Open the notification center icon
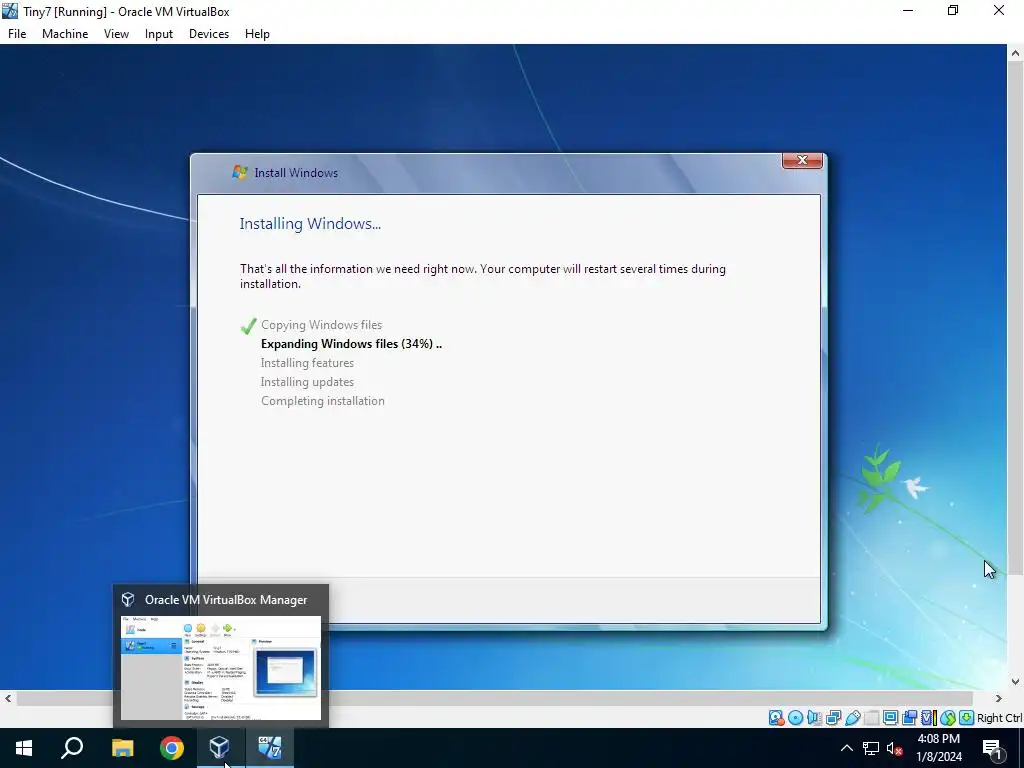Image resolution: width=1024 pixels, height=768 pixels. [x=993, y=748]
